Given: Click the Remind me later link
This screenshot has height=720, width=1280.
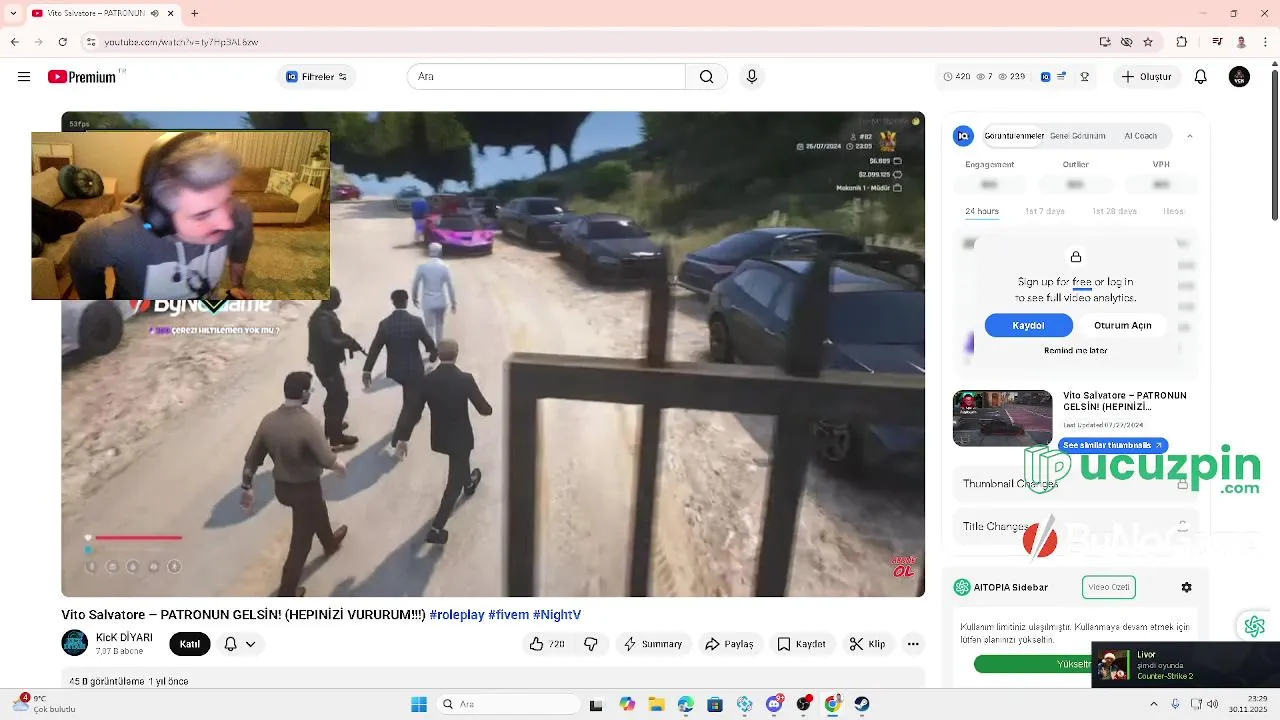Looking at the screenshot, I should click(x=1075, y=350).
